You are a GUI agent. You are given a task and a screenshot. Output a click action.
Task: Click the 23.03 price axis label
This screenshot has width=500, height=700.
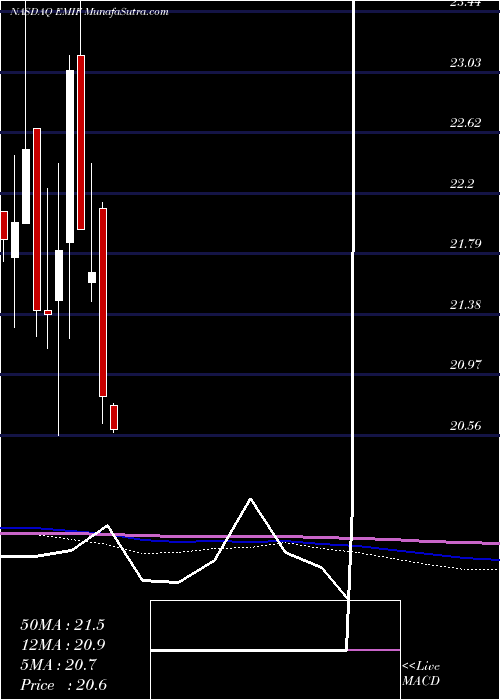click(x=465, y=62)
